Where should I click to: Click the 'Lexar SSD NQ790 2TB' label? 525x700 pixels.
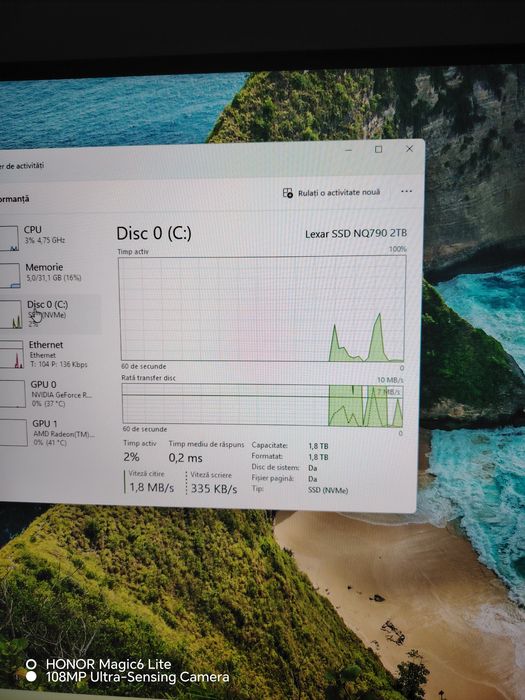tap(356, 233)
